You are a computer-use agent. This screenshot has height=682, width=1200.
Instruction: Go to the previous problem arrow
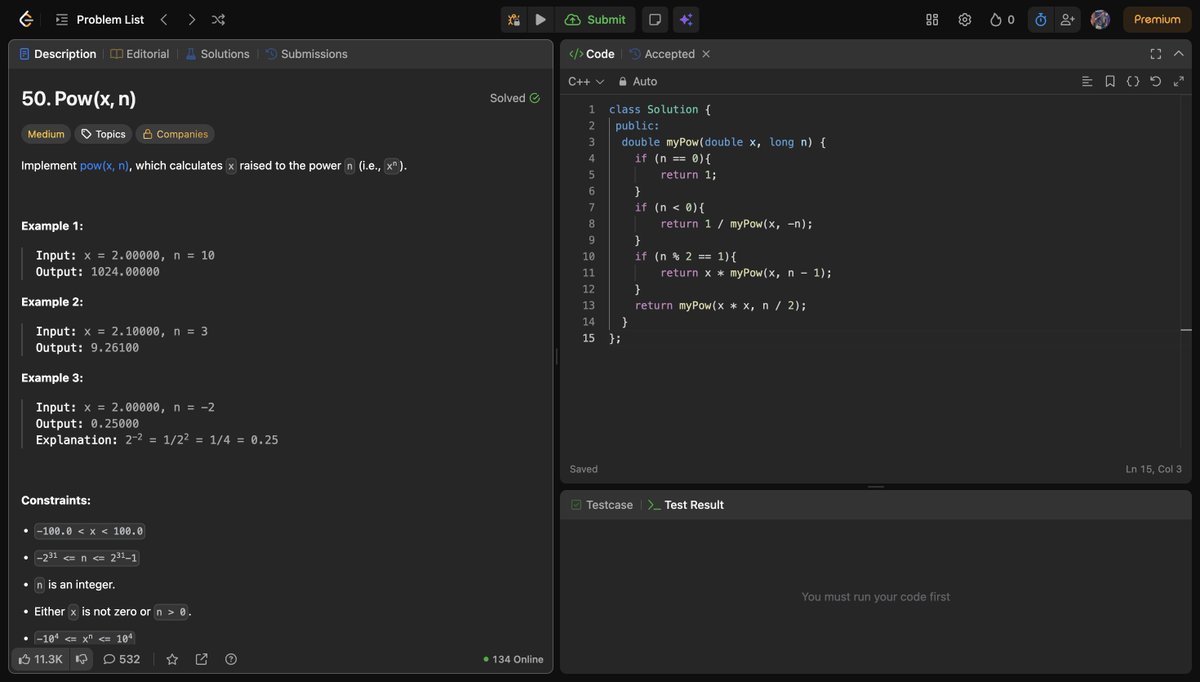(x=164, y=19)
